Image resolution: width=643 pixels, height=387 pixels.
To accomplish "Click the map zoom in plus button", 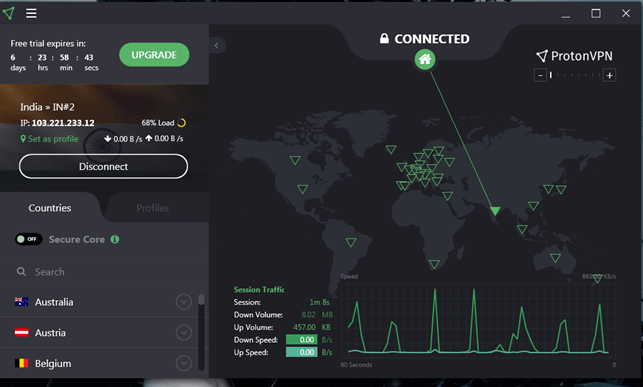I will [x=609, y=75].
